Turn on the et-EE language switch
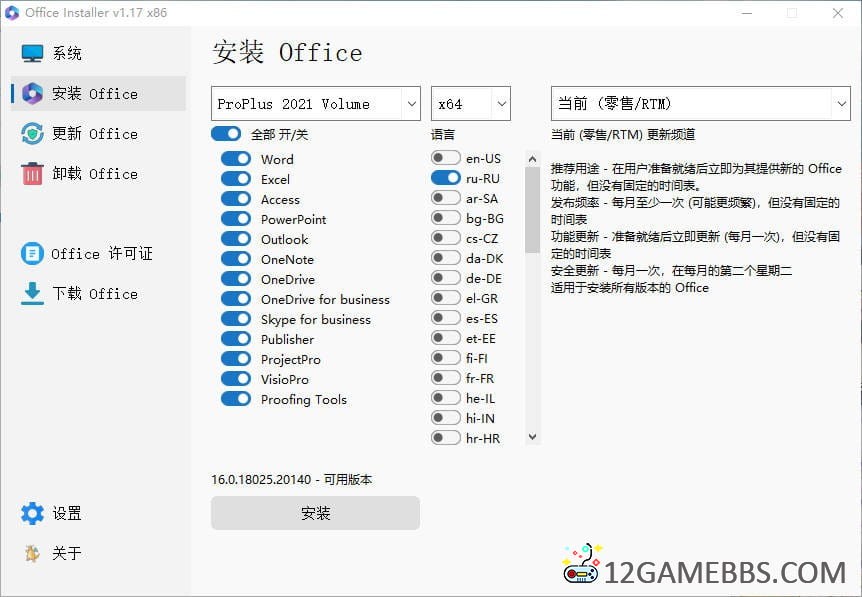This screenshot has width=862, height=597. click(446, 338)
